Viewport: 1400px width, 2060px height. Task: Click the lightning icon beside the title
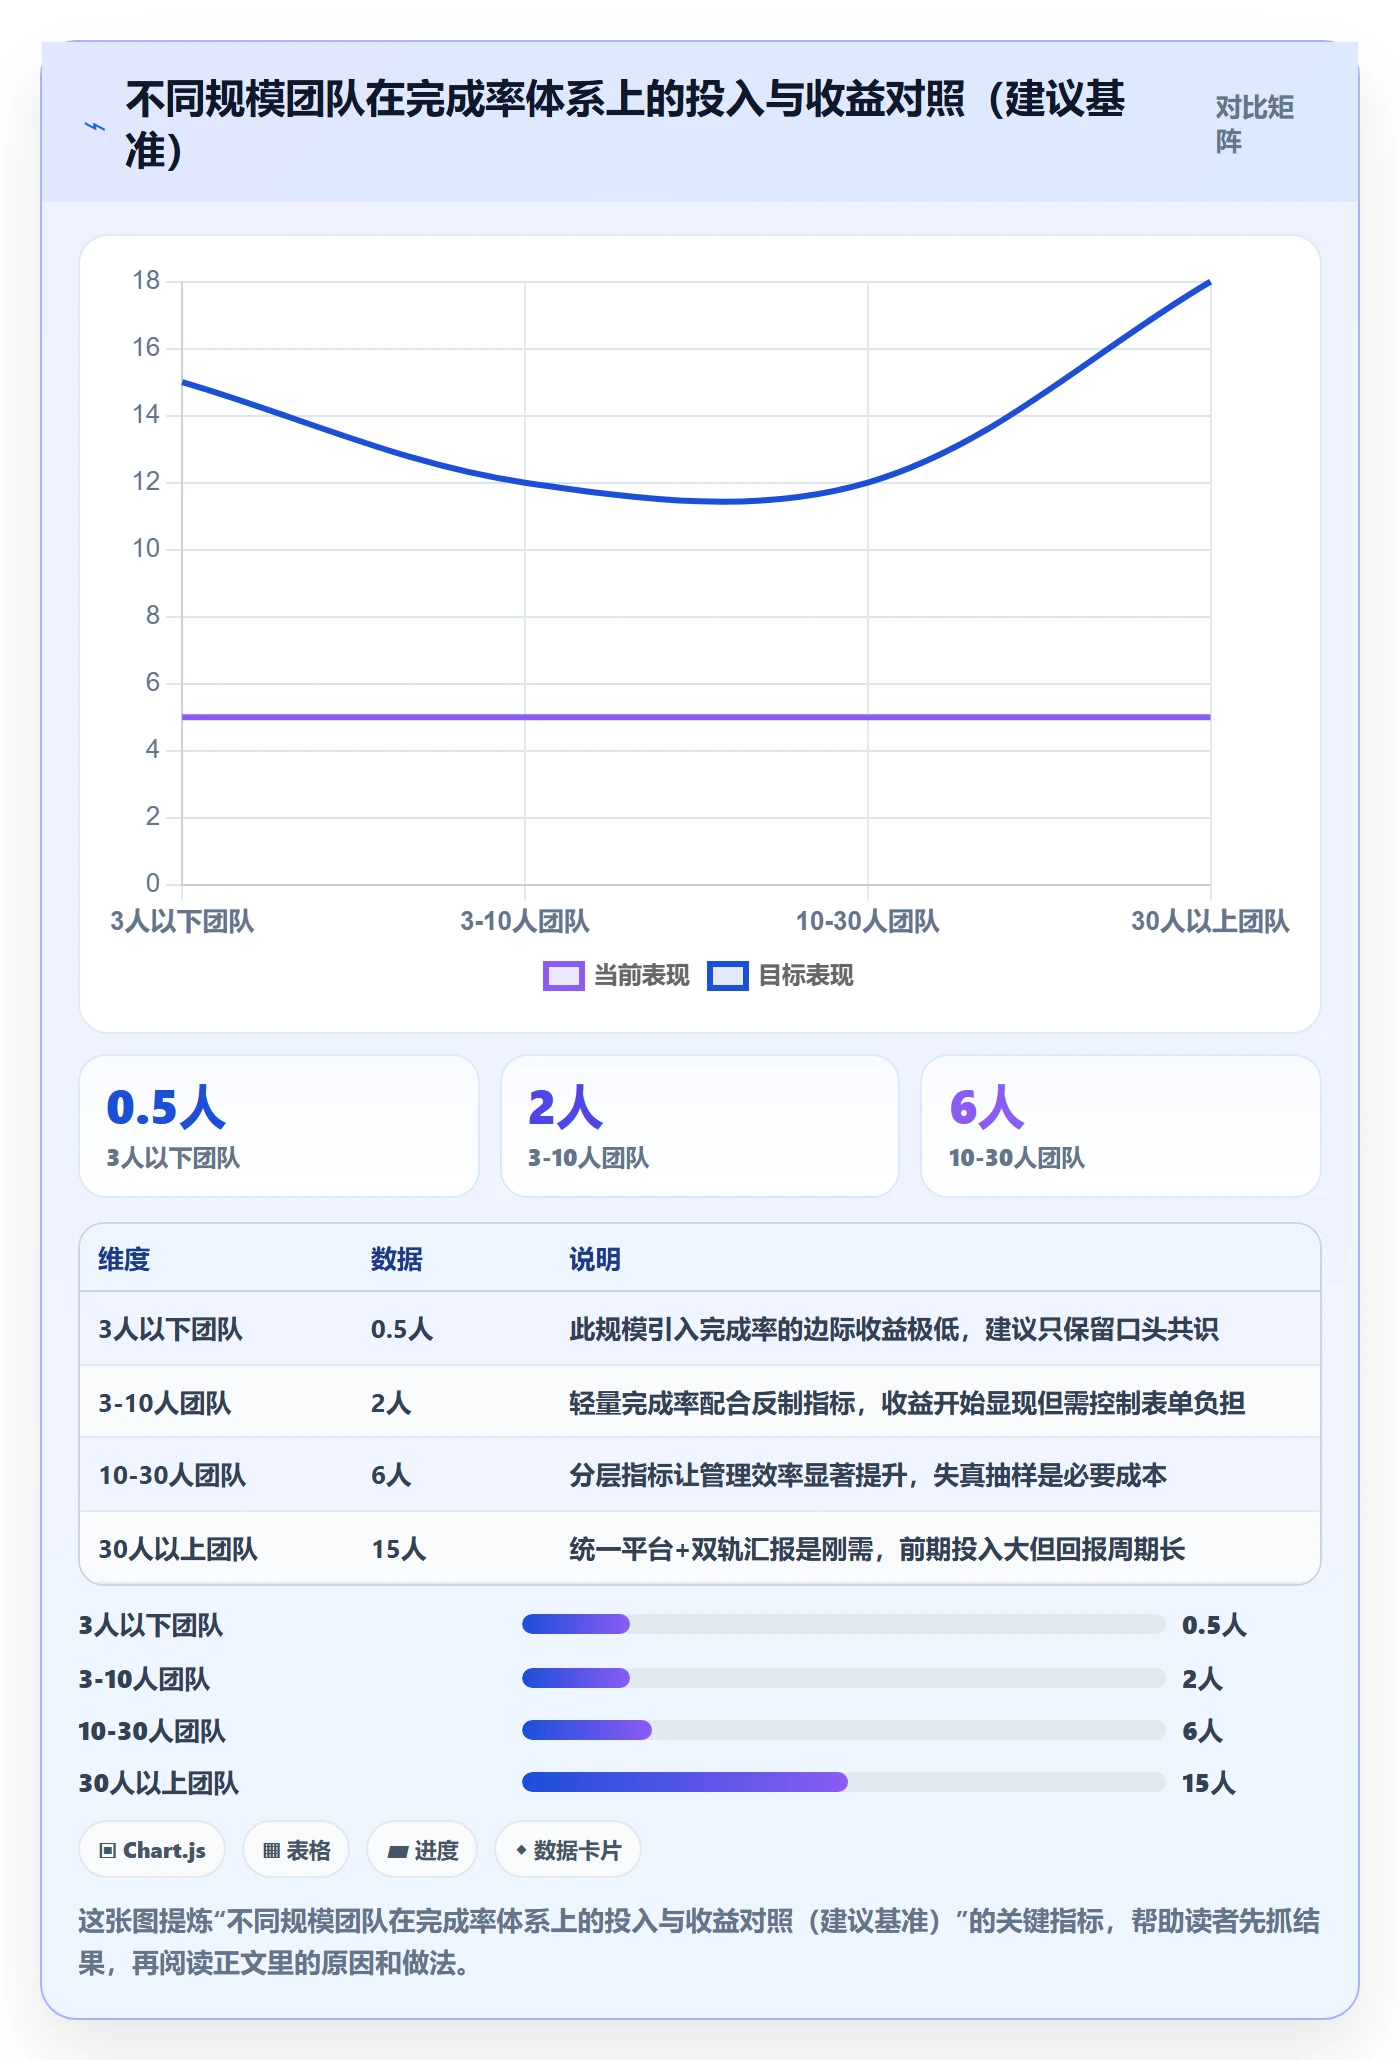(x=95, y=126)
